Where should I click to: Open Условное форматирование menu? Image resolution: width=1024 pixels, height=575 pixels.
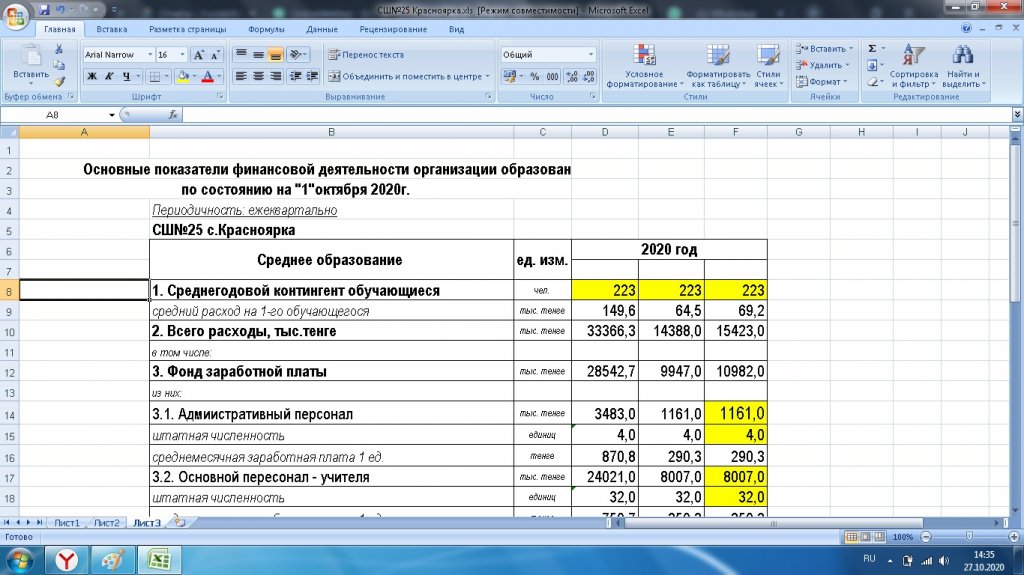(644, 65)
